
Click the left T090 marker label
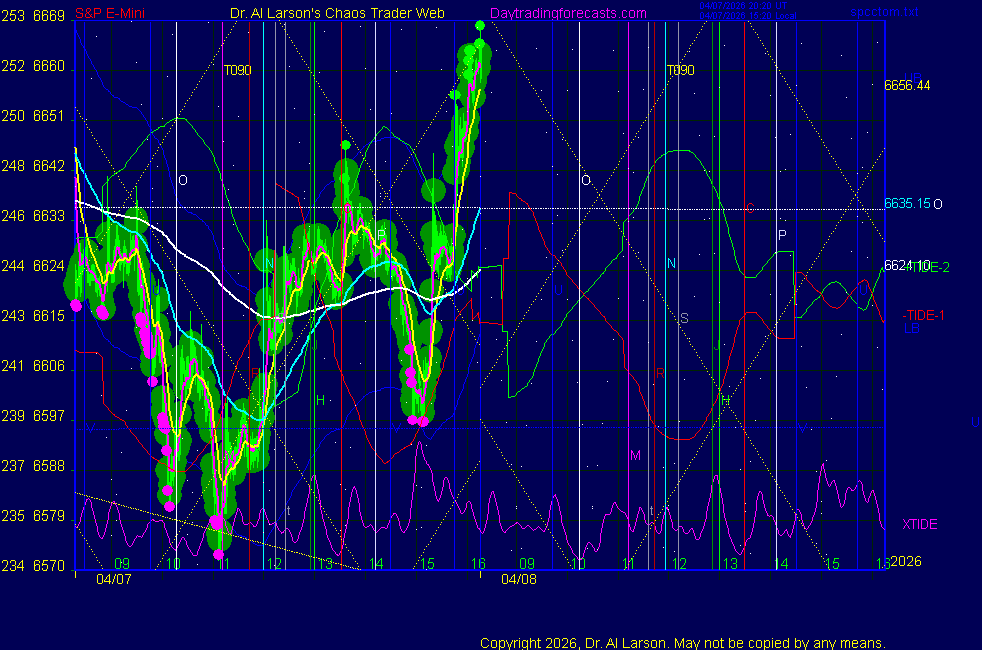[237, 71]
